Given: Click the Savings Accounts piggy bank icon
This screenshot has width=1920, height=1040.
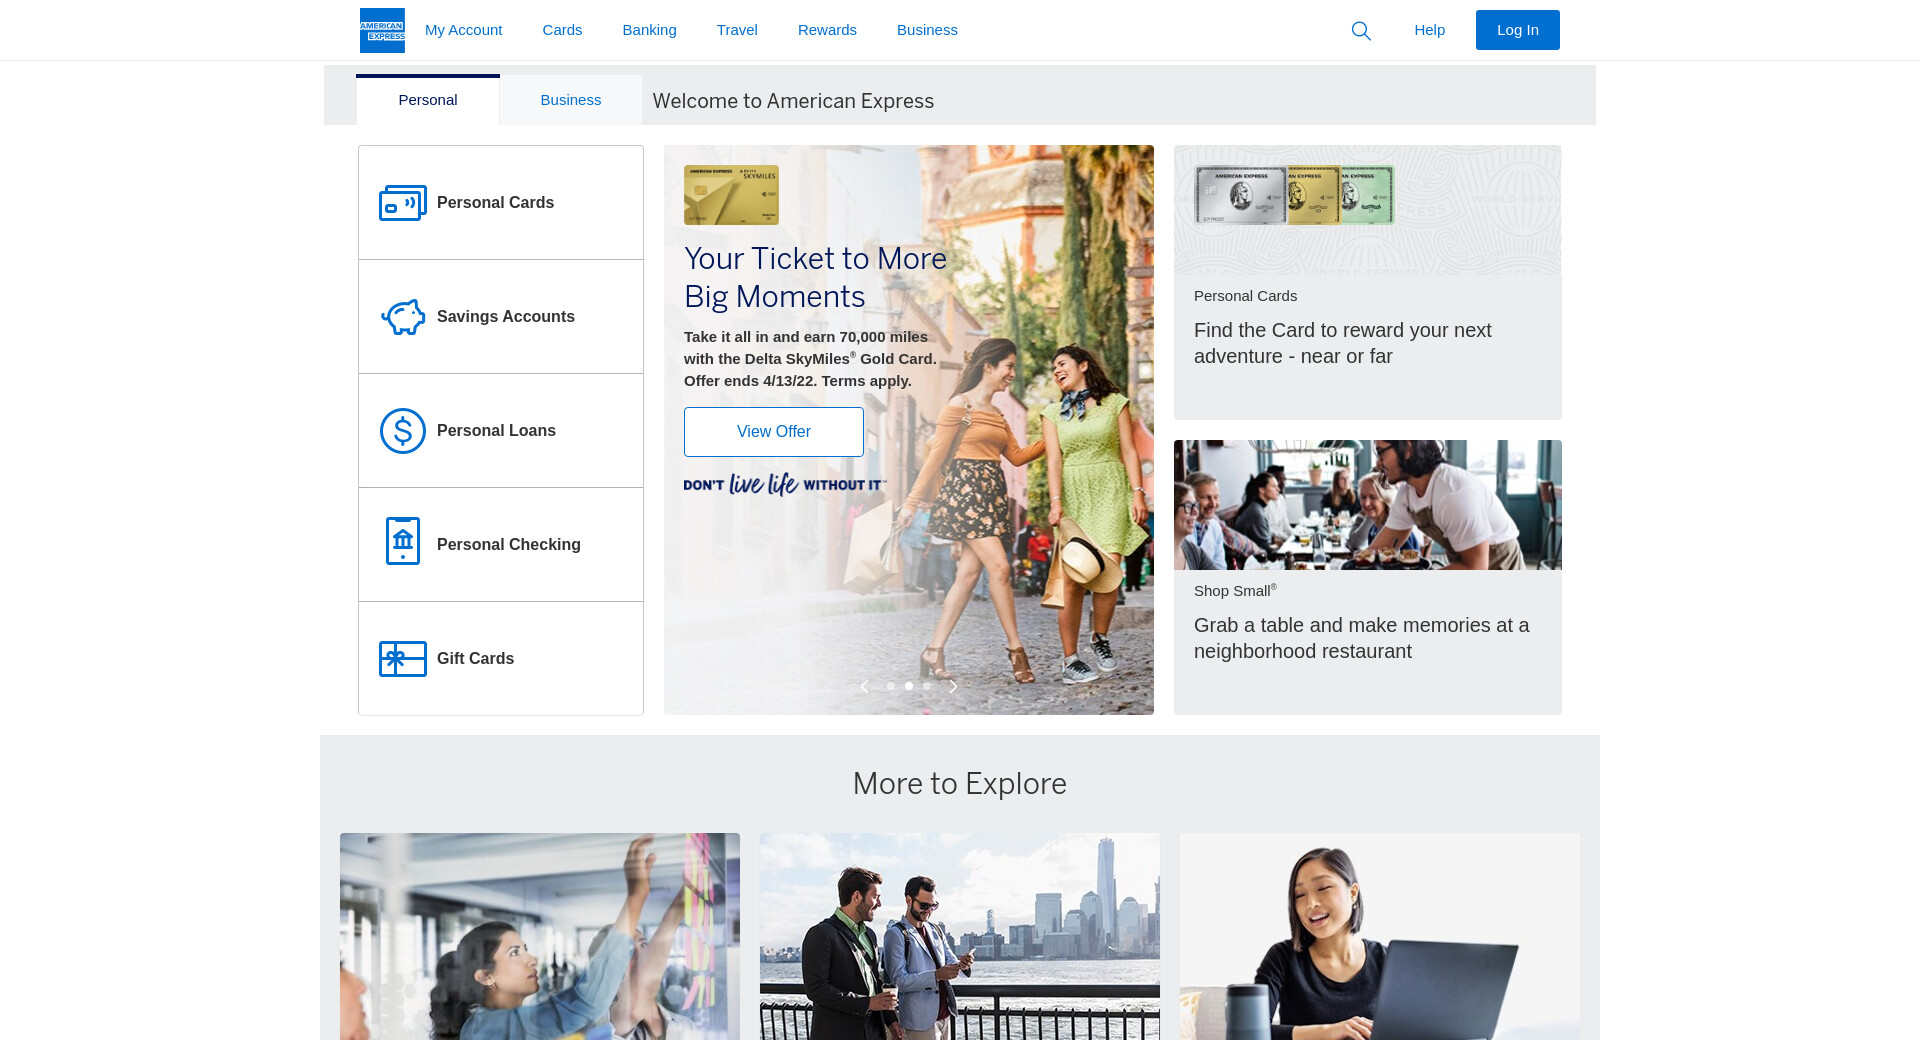Looking at the screenshot, I should coord(402,317).
